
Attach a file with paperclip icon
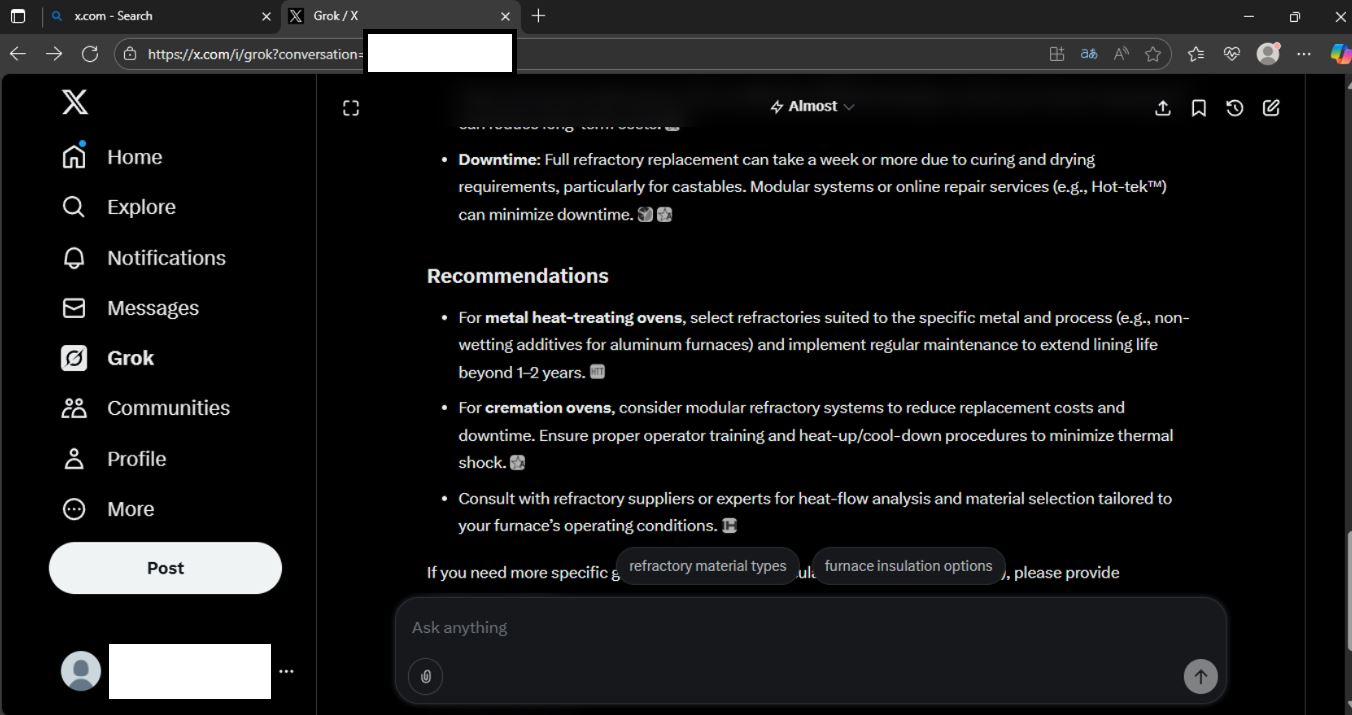click(425, 677)
